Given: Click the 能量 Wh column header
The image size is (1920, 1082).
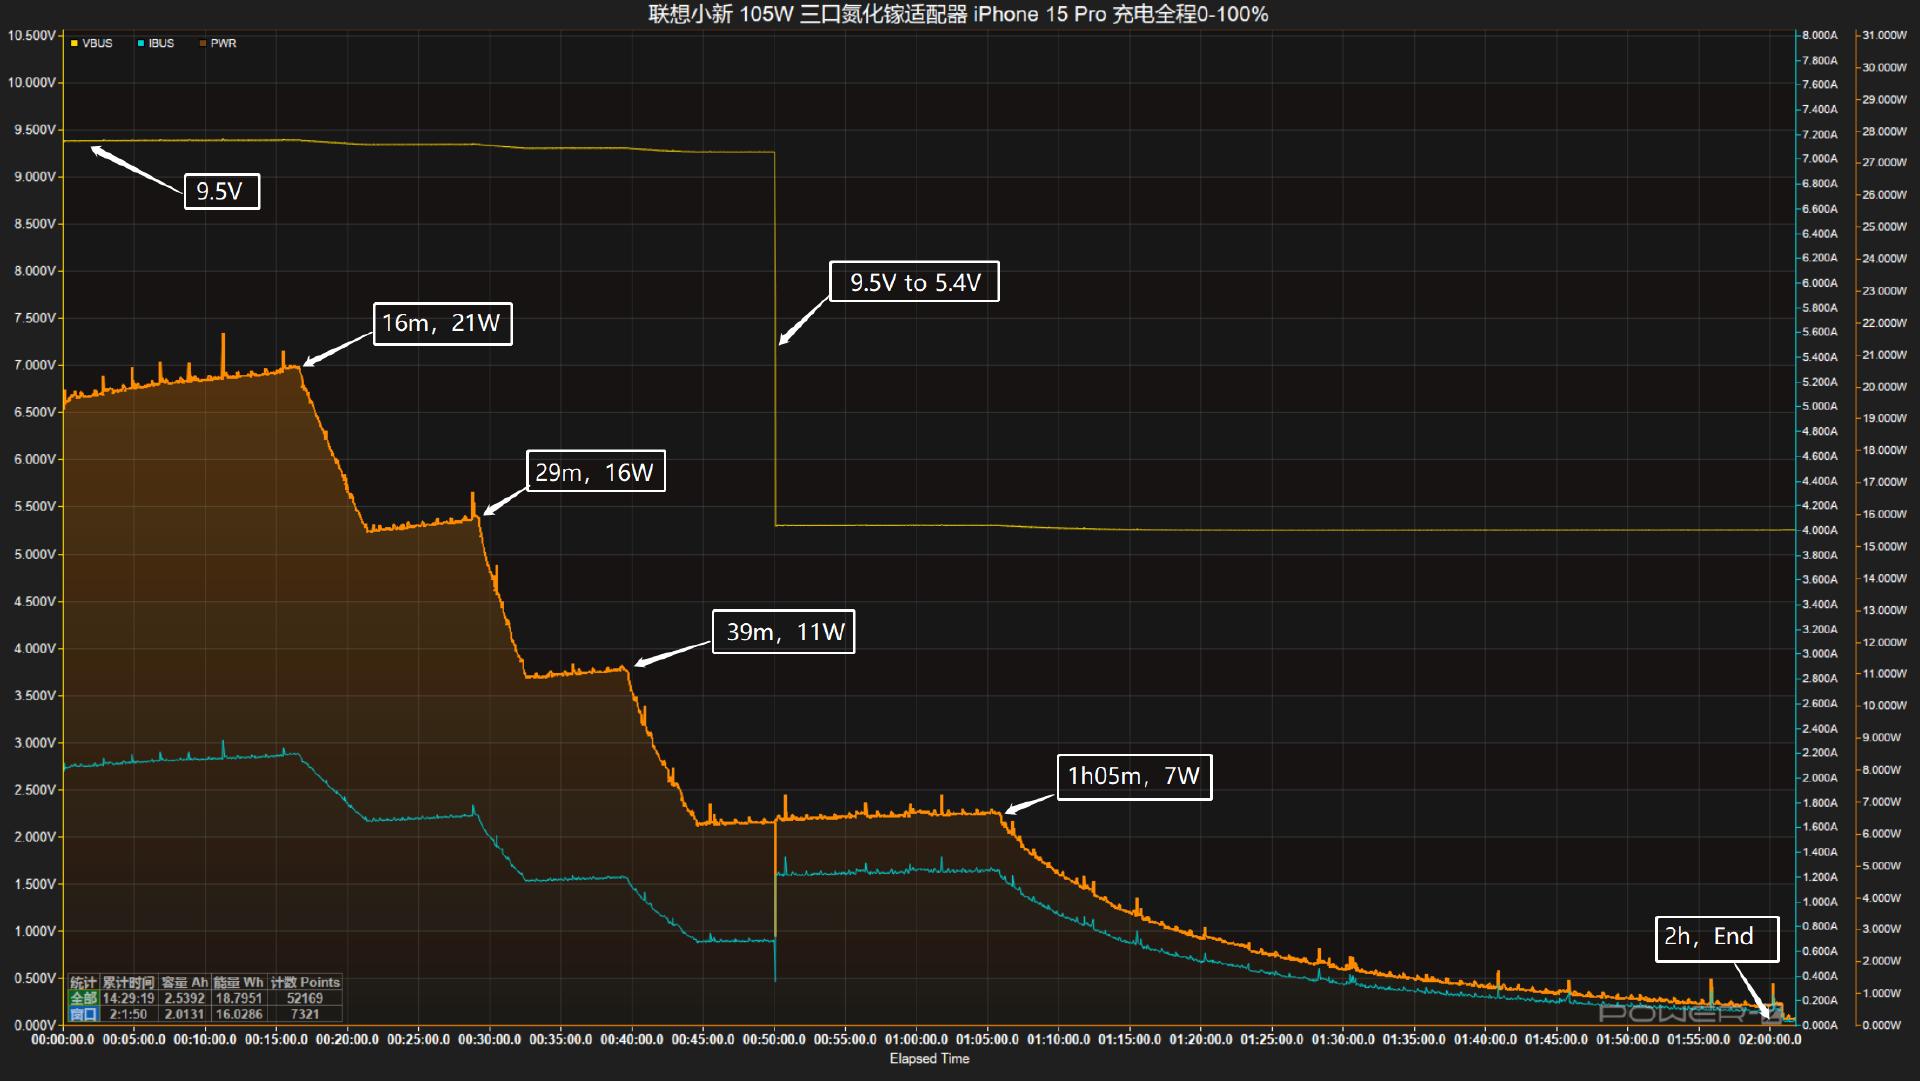Looking at the screenshot, I should [239, 983].
